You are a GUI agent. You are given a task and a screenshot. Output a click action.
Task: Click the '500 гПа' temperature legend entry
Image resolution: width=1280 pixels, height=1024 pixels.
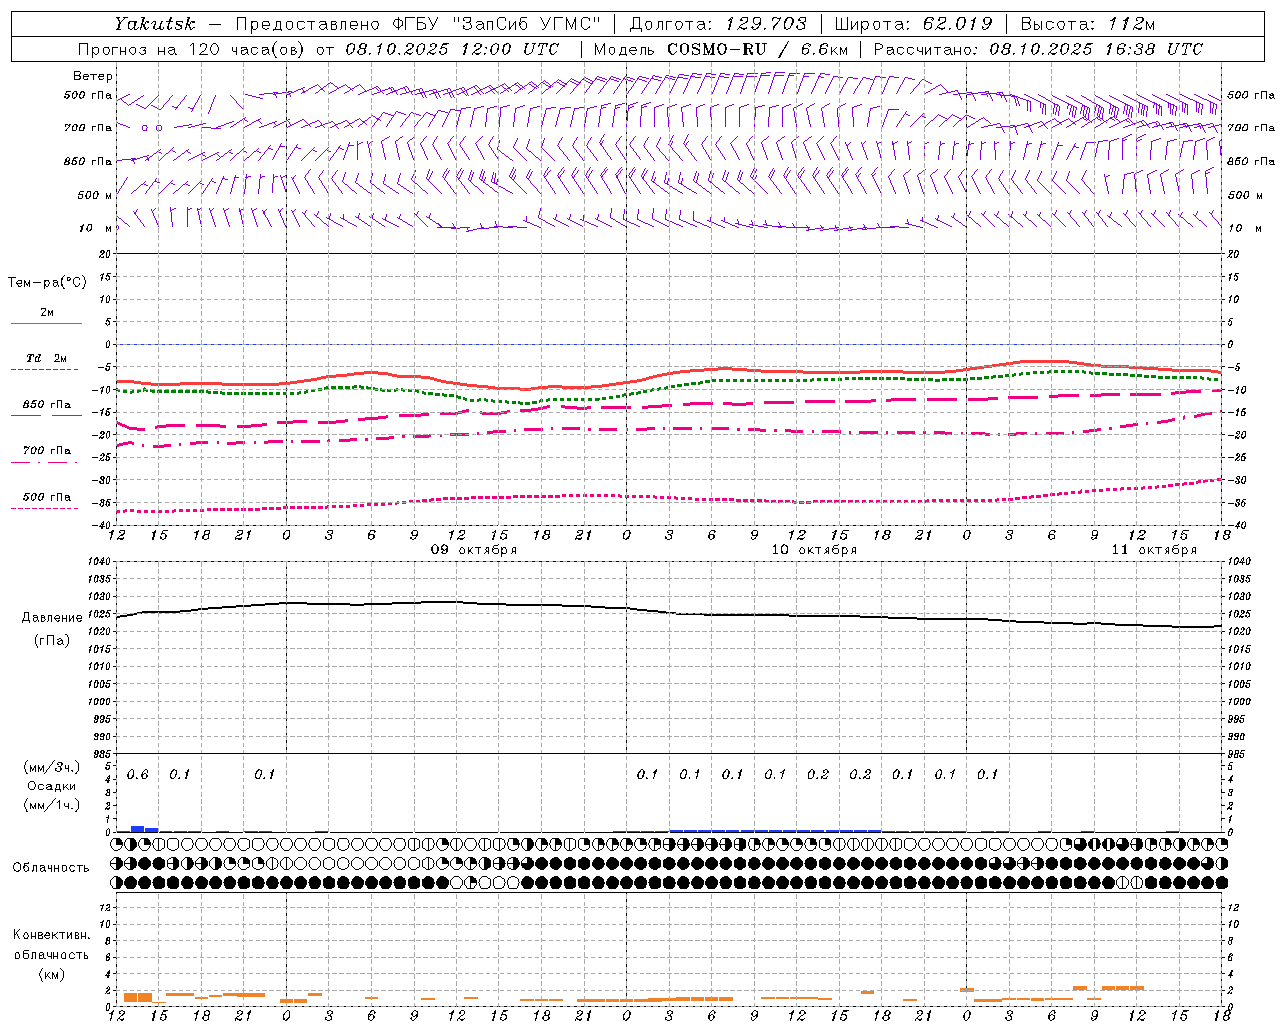[47, 497]
